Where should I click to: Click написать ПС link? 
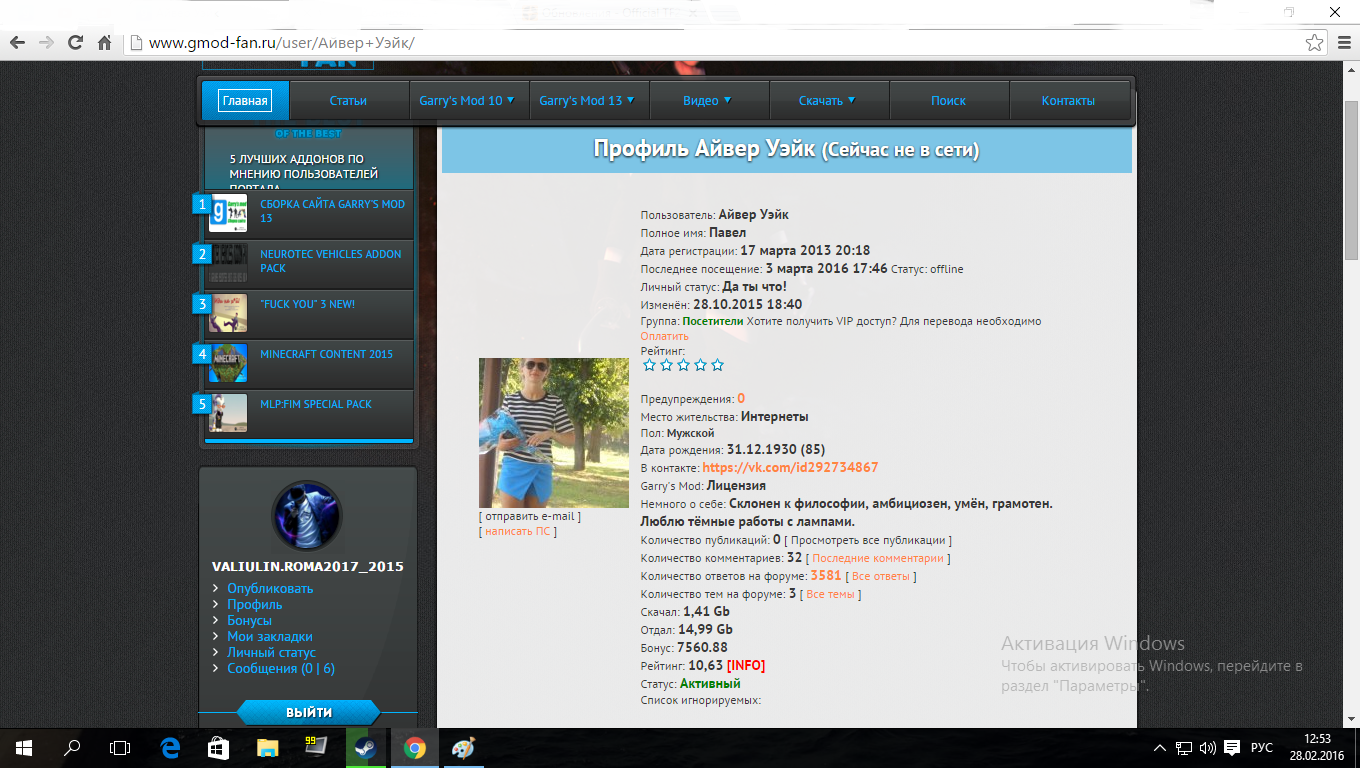(x=518, y=531)
